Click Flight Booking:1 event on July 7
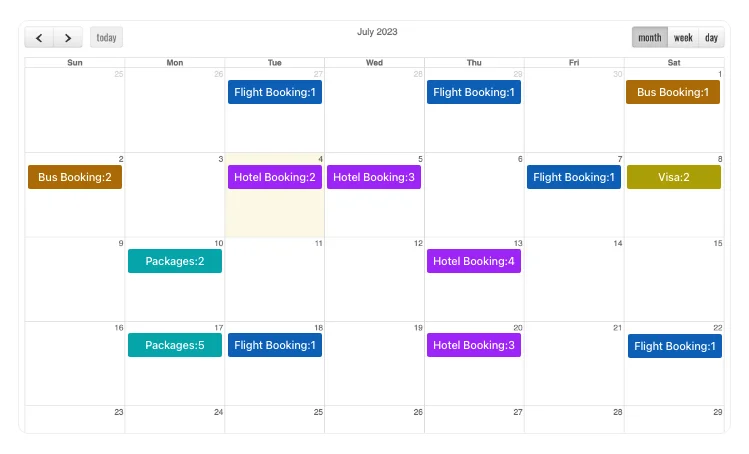 574,177
